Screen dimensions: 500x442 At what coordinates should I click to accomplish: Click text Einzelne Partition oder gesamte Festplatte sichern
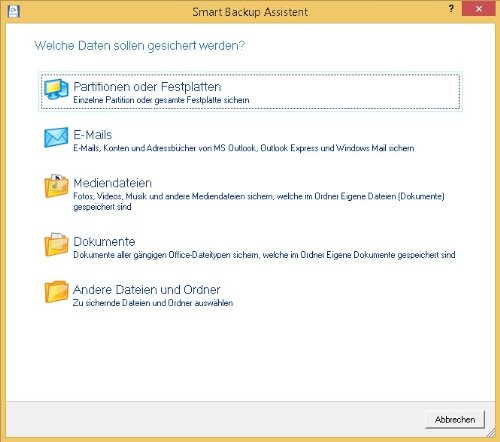(x=161, y=100)
